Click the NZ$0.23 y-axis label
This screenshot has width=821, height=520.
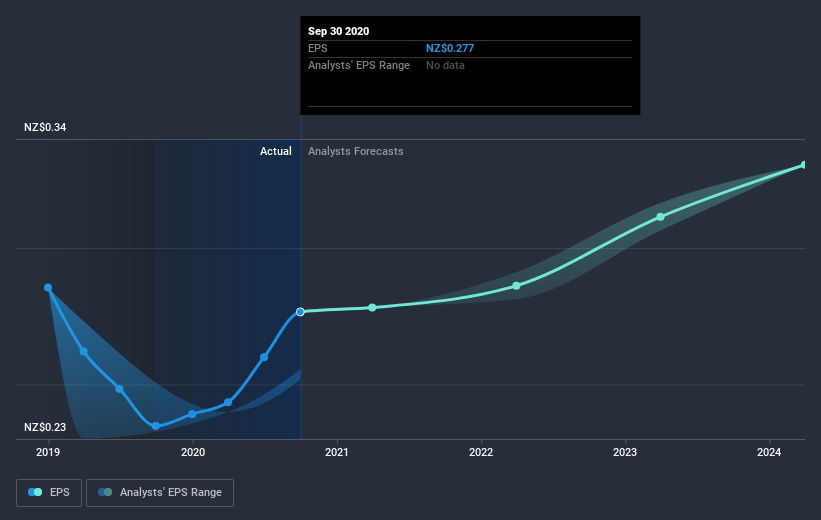point(45,427)
